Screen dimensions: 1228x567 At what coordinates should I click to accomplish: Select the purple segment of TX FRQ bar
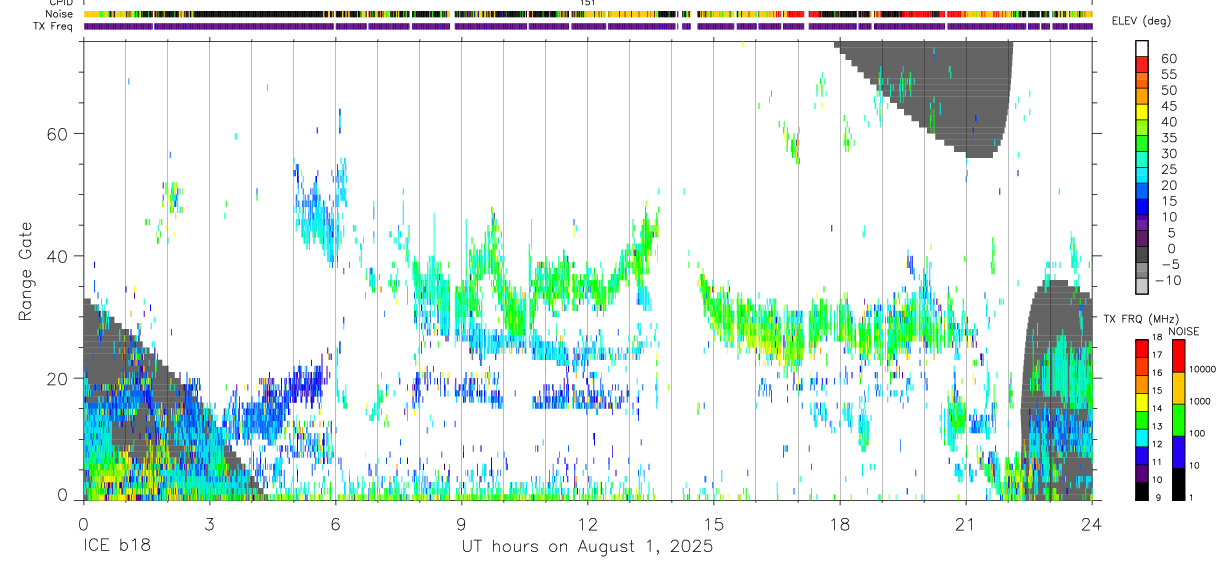[1141, 474]
